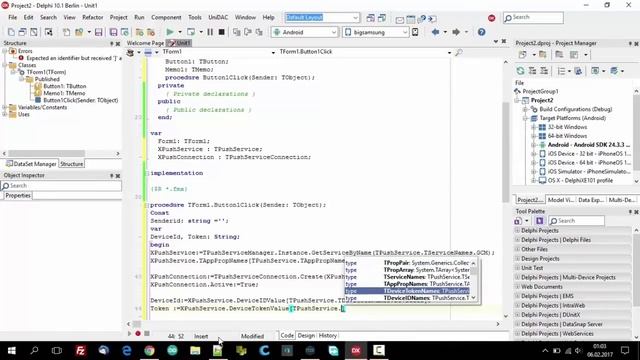This screenshot has height=360, width=640.
Task: Switch to the Welcome Page tab
Action: 145,43
